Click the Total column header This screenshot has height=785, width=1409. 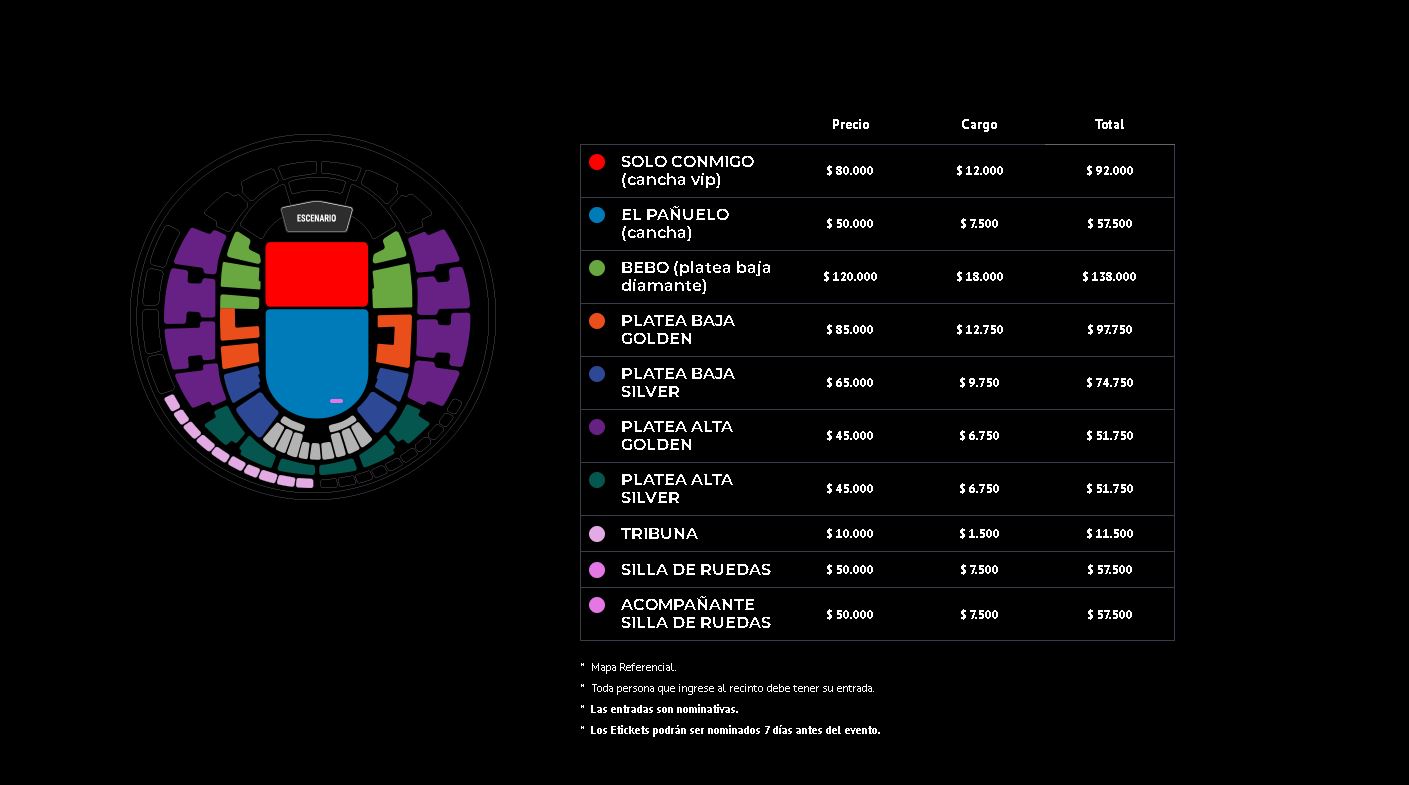1109,124
